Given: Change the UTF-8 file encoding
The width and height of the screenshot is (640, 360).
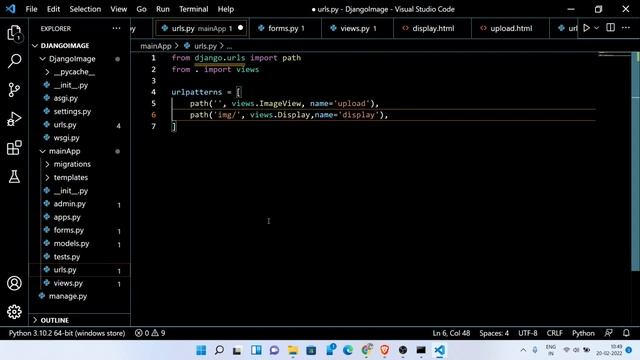Looking at the screenshot, I should 527,333.
